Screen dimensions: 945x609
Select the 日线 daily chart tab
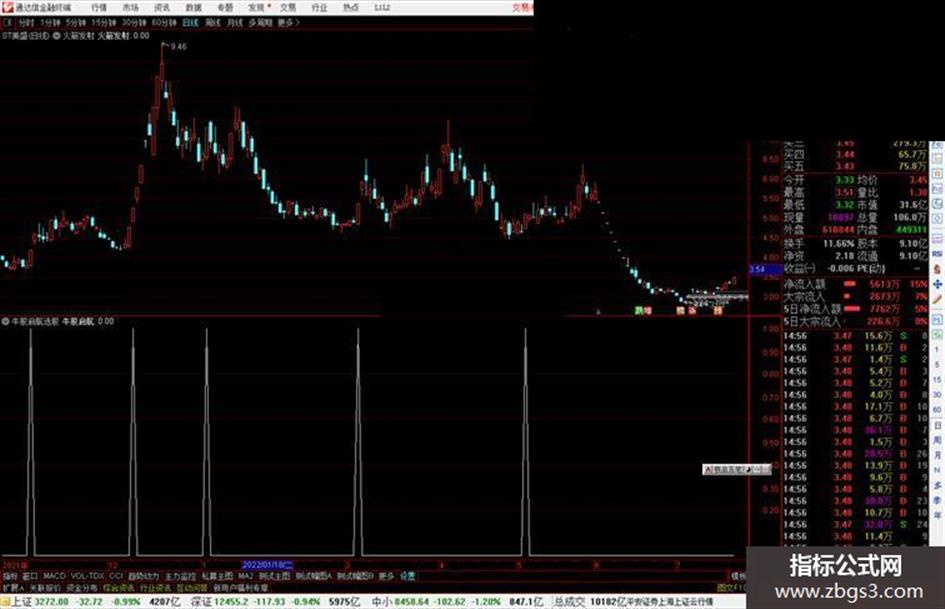point(190,22)
